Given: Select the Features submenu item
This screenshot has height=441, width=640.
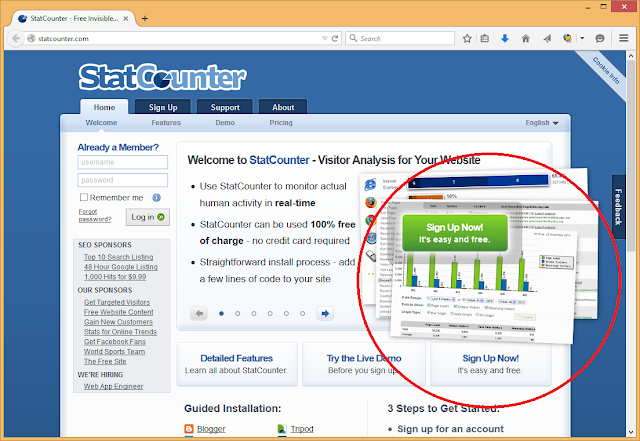Looking at the screenshot, I should point(166,122).
